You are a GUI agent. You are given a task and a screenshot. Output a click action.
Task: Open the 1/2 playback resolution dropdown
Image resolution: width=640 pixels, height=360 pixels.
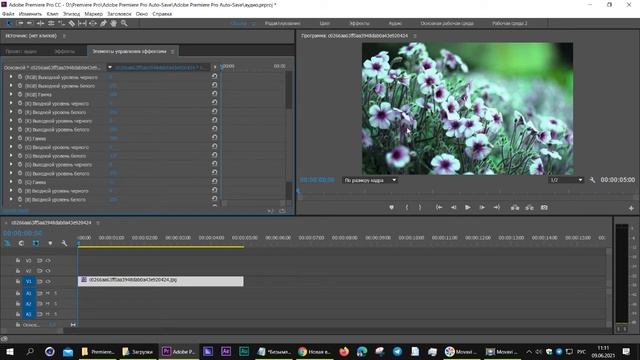pyautogui.click(x=566, y=180)
